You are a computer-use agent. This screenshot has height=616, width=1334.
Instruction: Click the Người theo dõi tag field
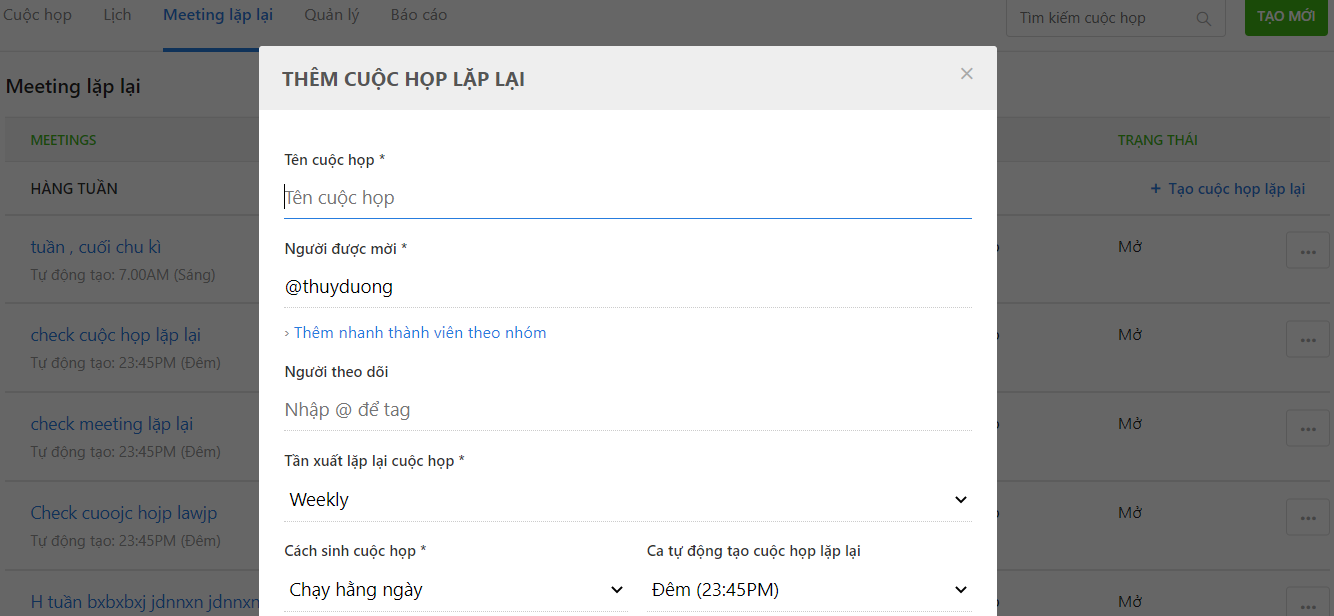[x=628, y=410]
